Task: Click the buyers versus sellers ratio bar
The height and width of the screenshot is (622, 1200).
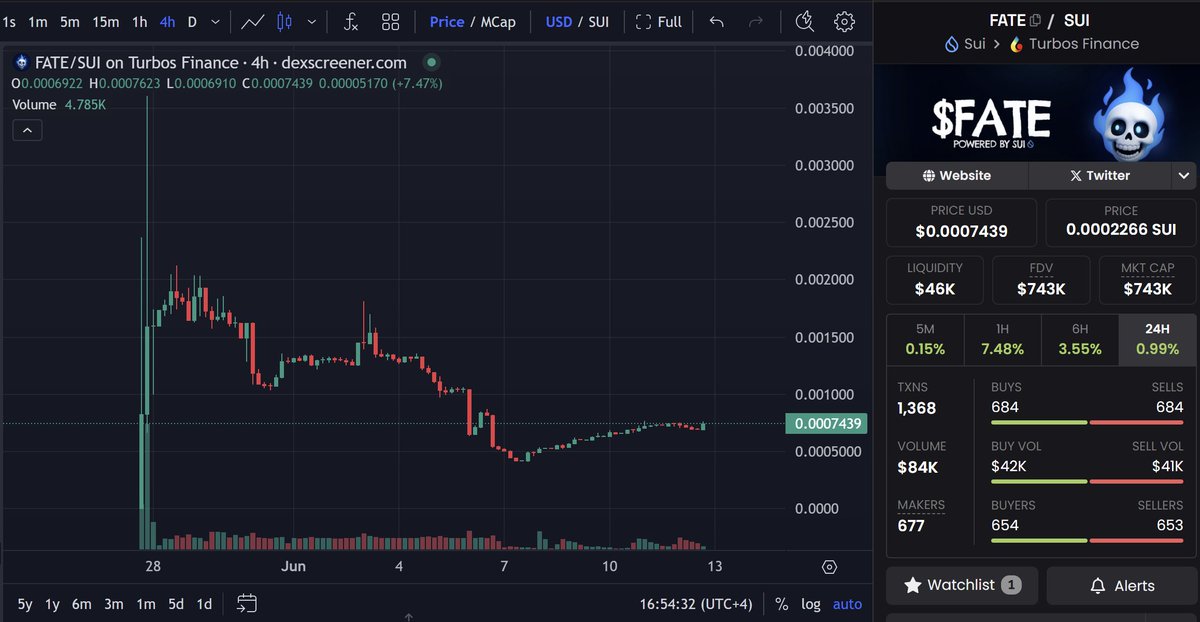Action: pos(1087,541)
